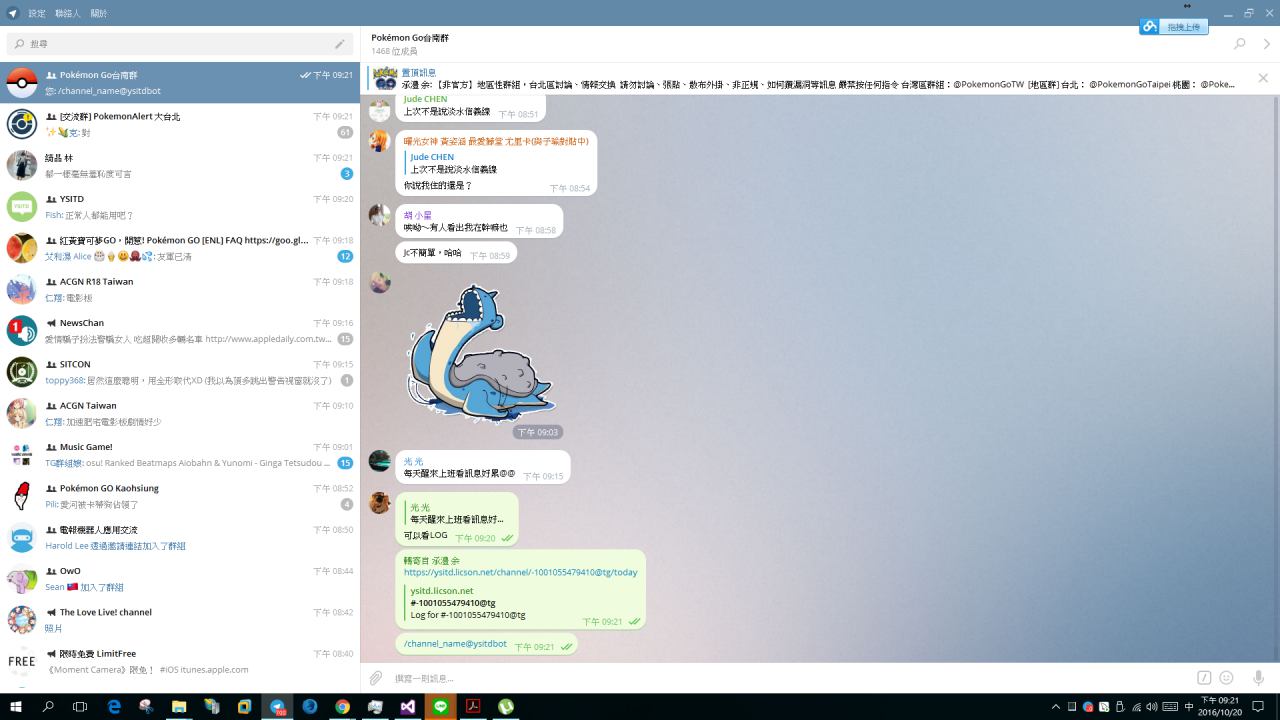Click the 拖拽上传 upload button
1280x720 pixels.
[1174, 27]
